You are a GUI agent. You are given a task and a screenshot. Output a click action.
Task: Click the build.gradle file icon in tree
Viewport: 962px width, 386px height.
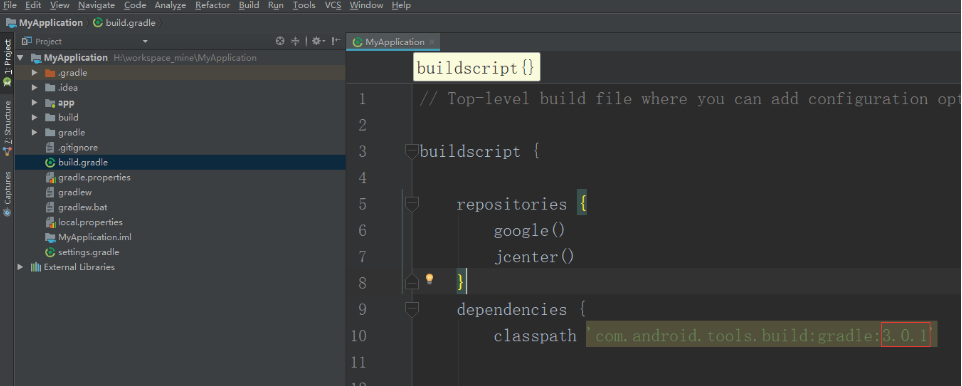pyautogui.click(x=50, y=163)
